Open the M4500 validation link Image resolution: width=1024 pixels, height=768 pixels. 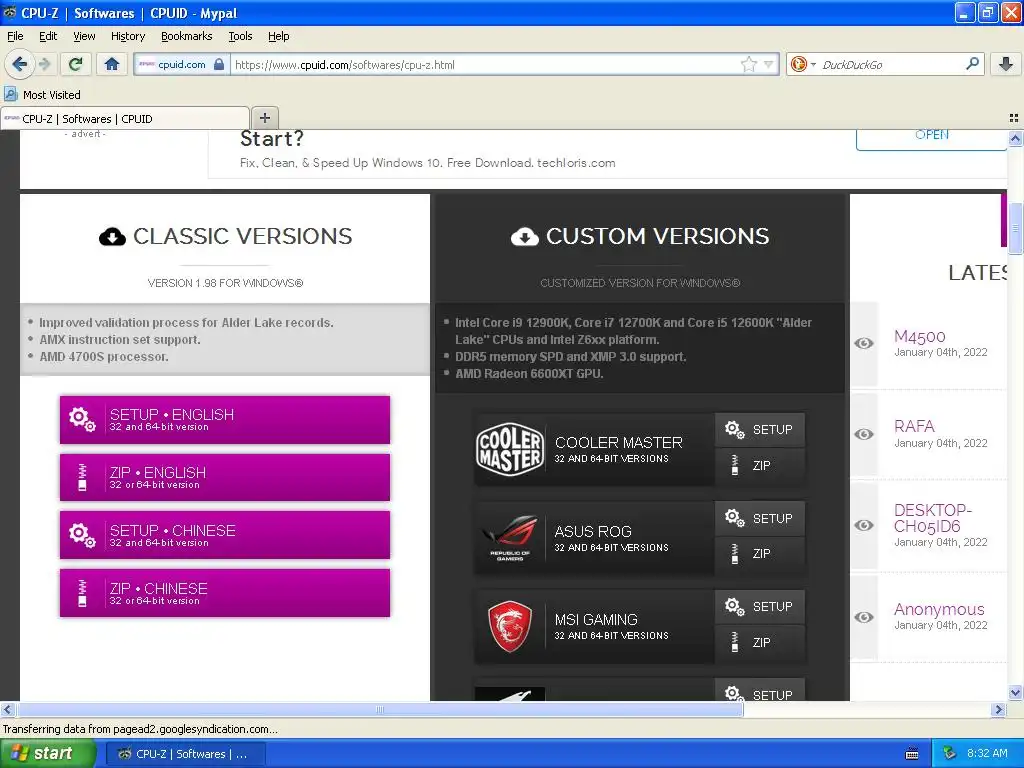click(920, 336)
